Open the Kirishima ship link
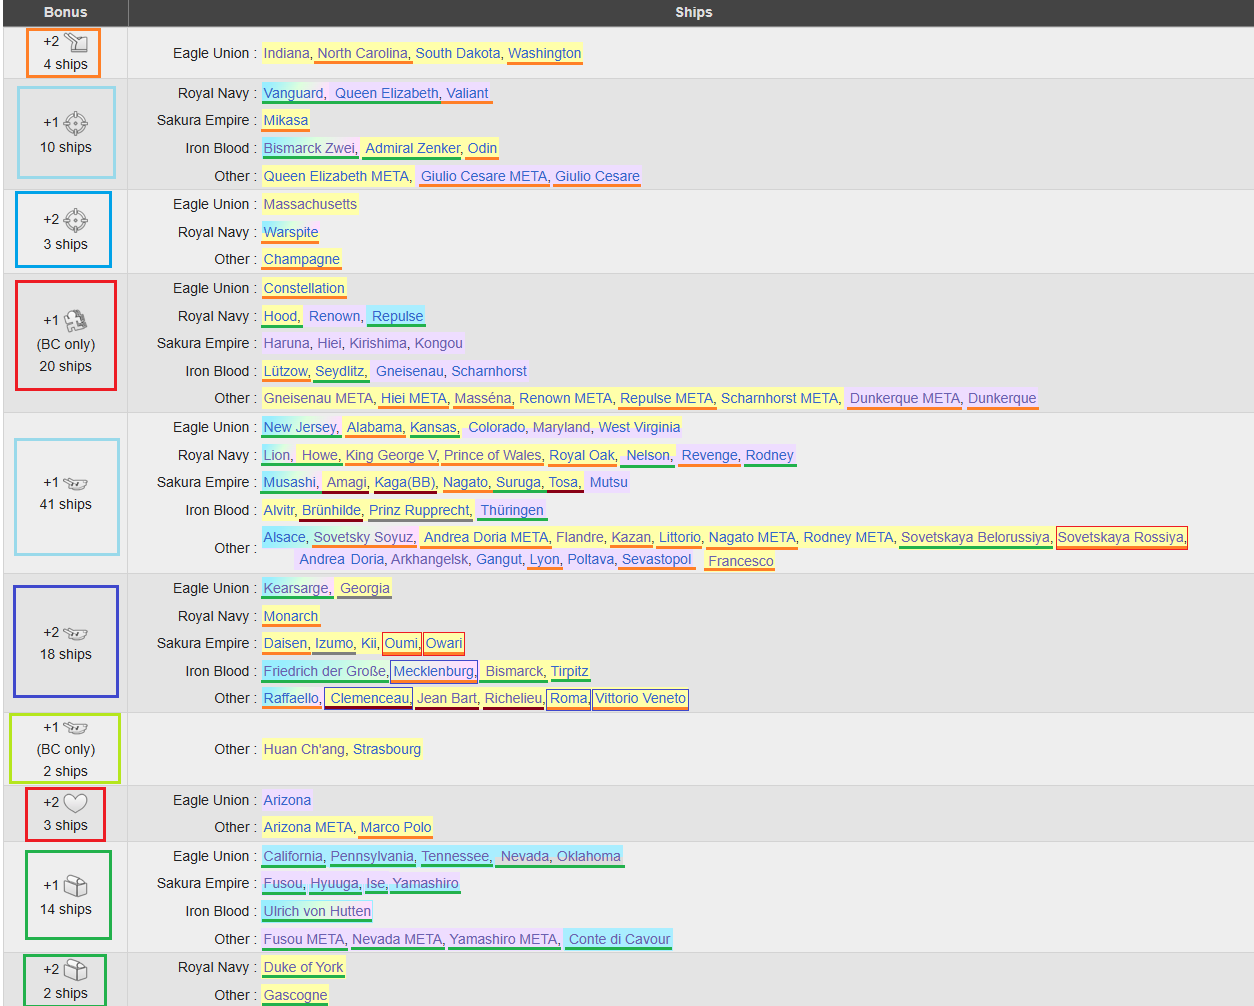 point(378,343)
